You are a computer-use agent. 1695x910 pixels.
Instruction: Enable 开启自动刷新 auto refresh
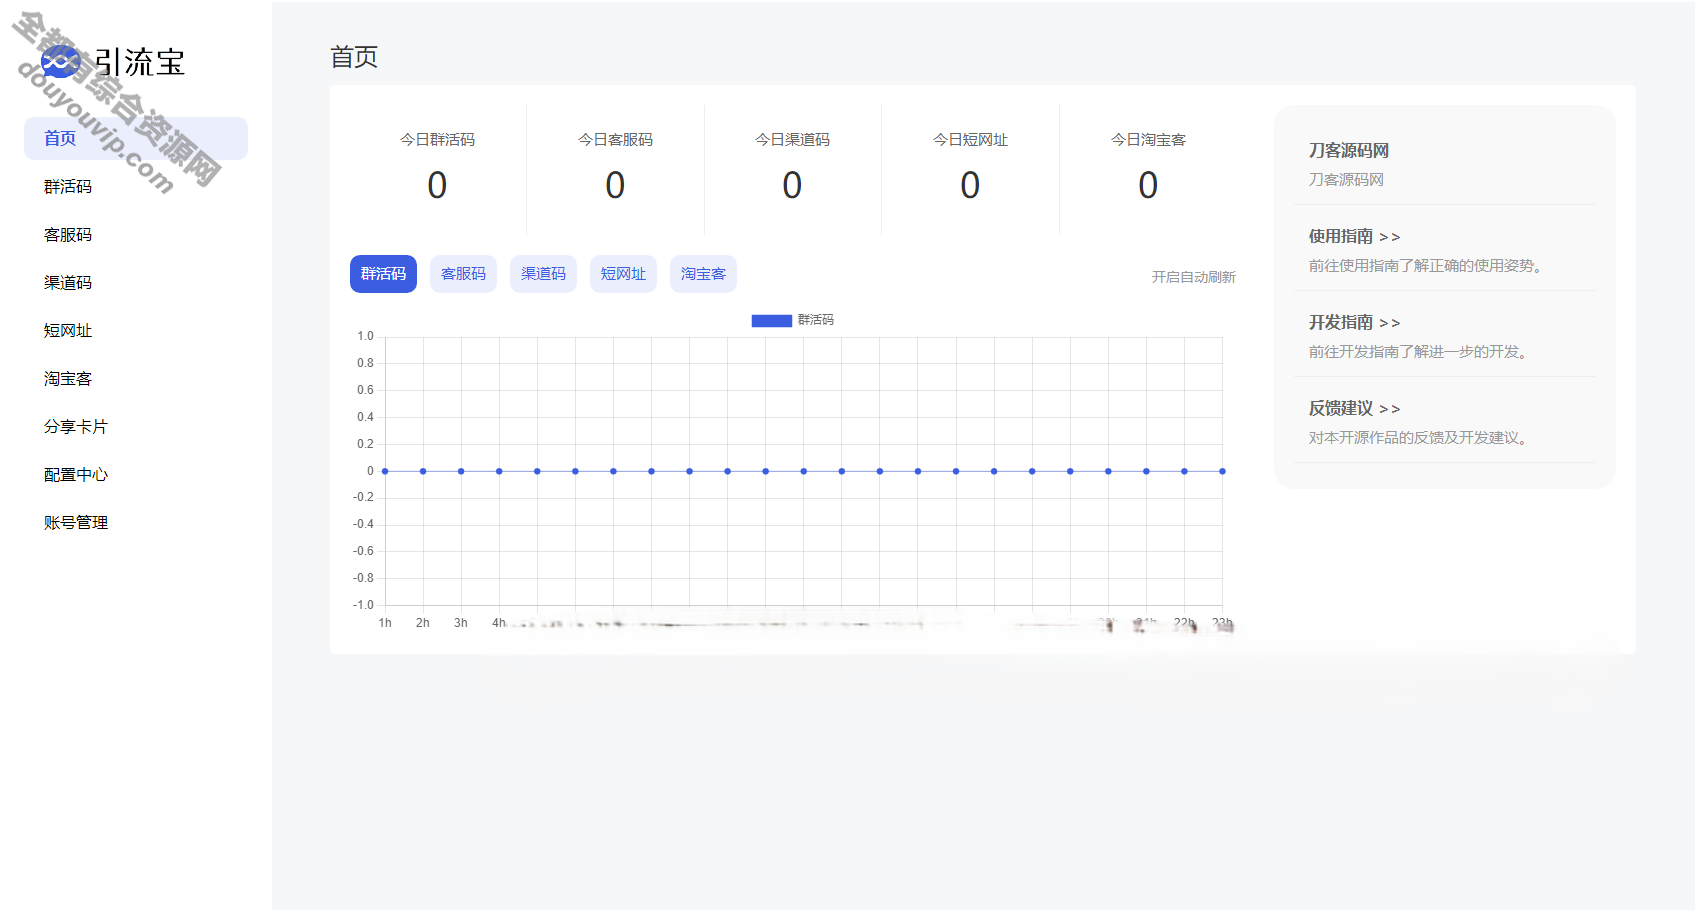pos(1193,277)
